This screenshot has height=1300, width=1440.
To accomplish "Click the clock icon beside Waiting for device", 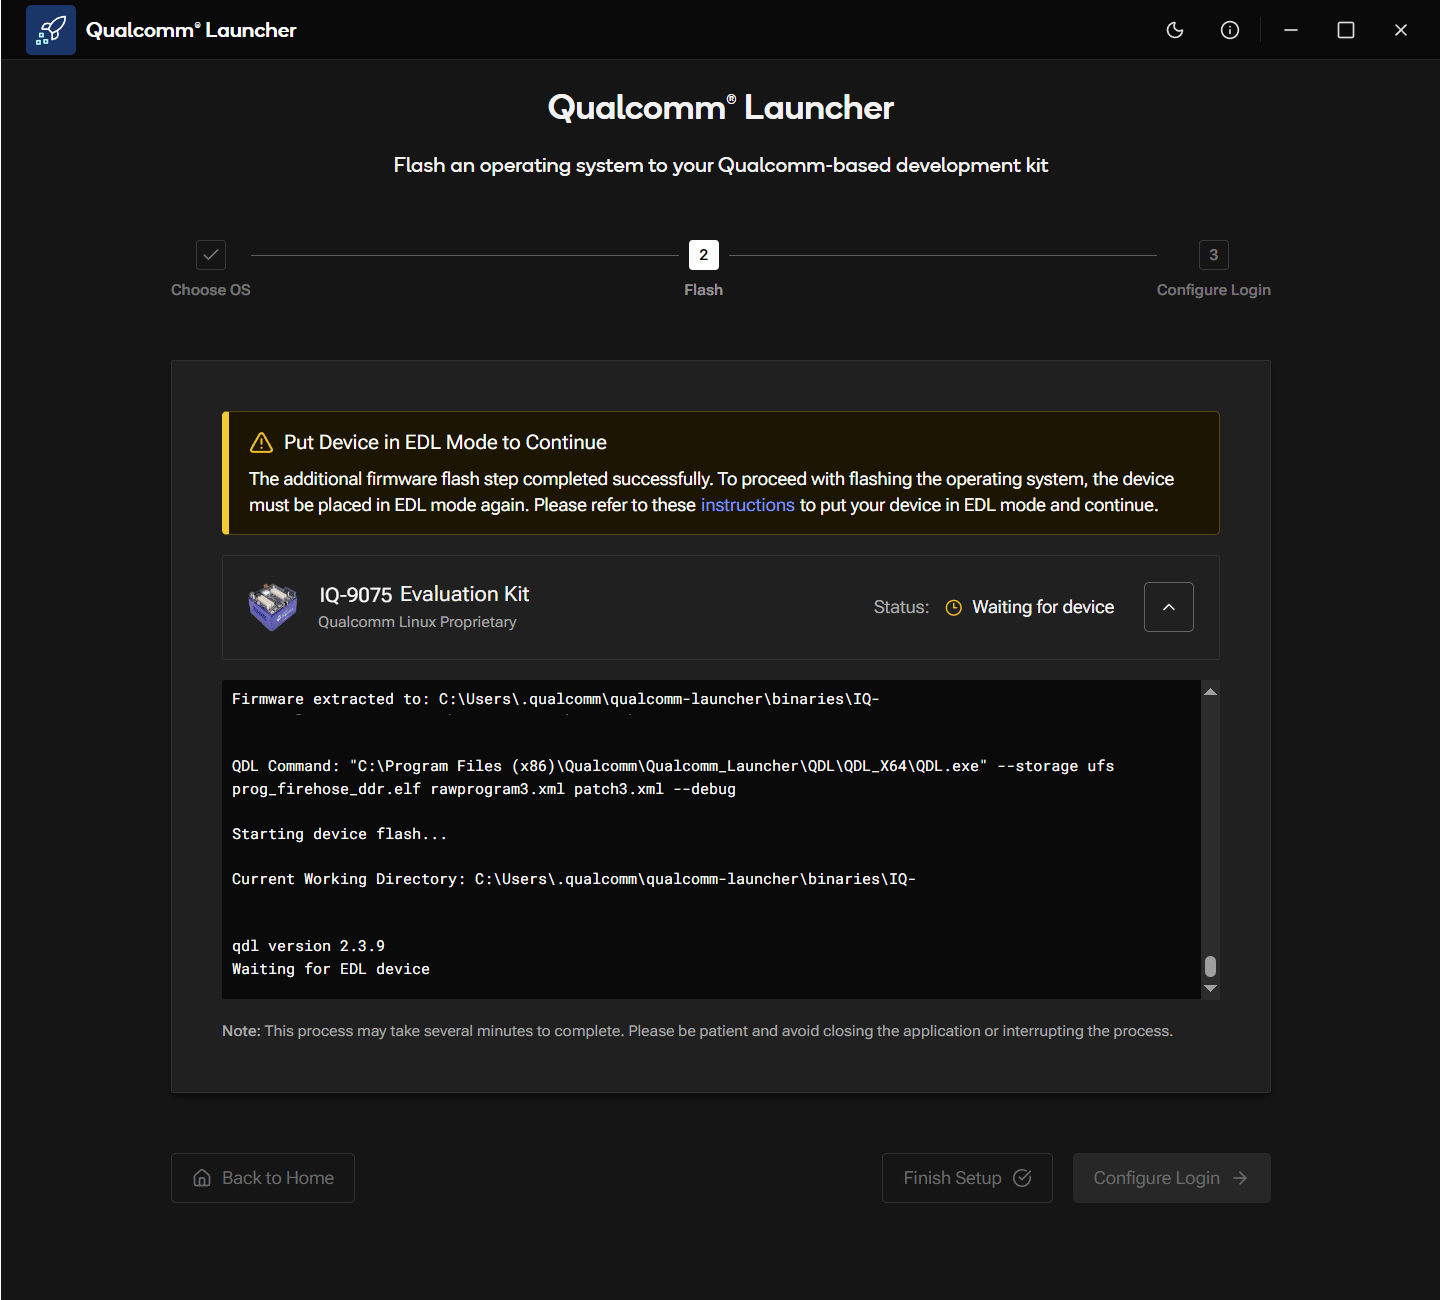I will (954, 608).
